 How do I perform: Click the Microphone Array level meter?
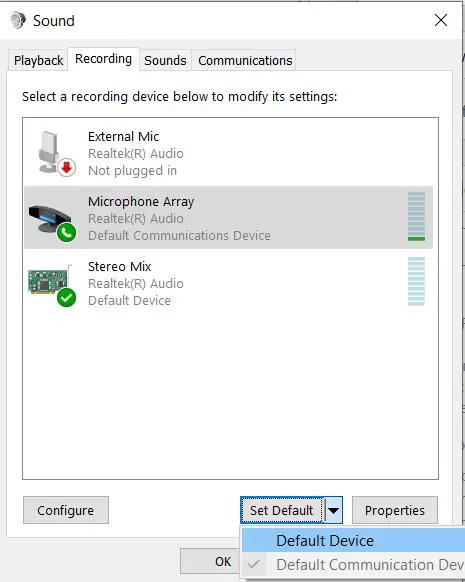coord(416,216)
